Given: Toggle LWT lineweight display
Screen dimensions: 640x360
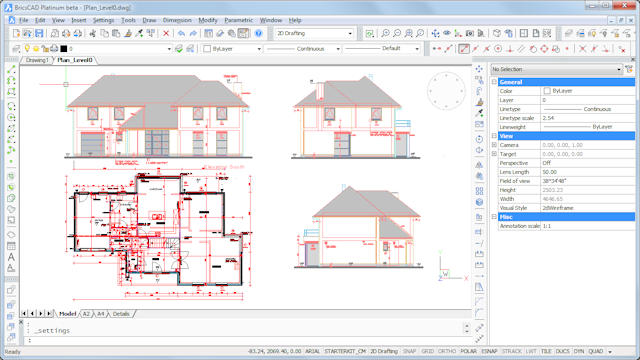Looking at the screenshot, I should pyautogui.click(x=531, y=351).
